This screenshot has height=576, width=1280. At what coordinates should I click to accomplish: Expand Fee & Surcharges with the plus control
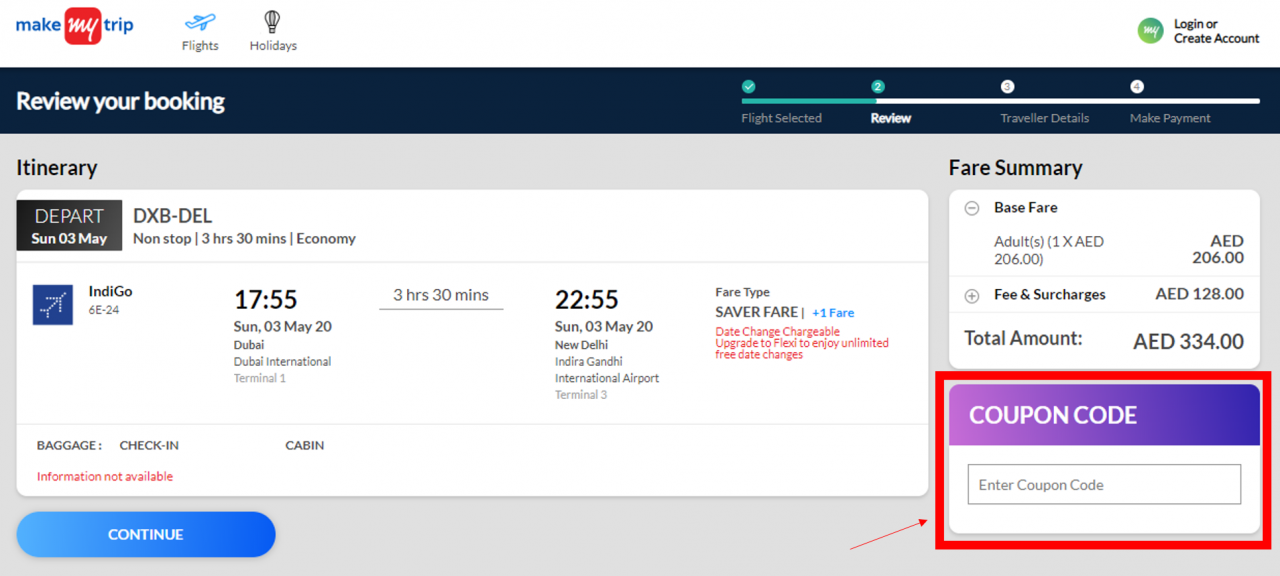(970, 295)
